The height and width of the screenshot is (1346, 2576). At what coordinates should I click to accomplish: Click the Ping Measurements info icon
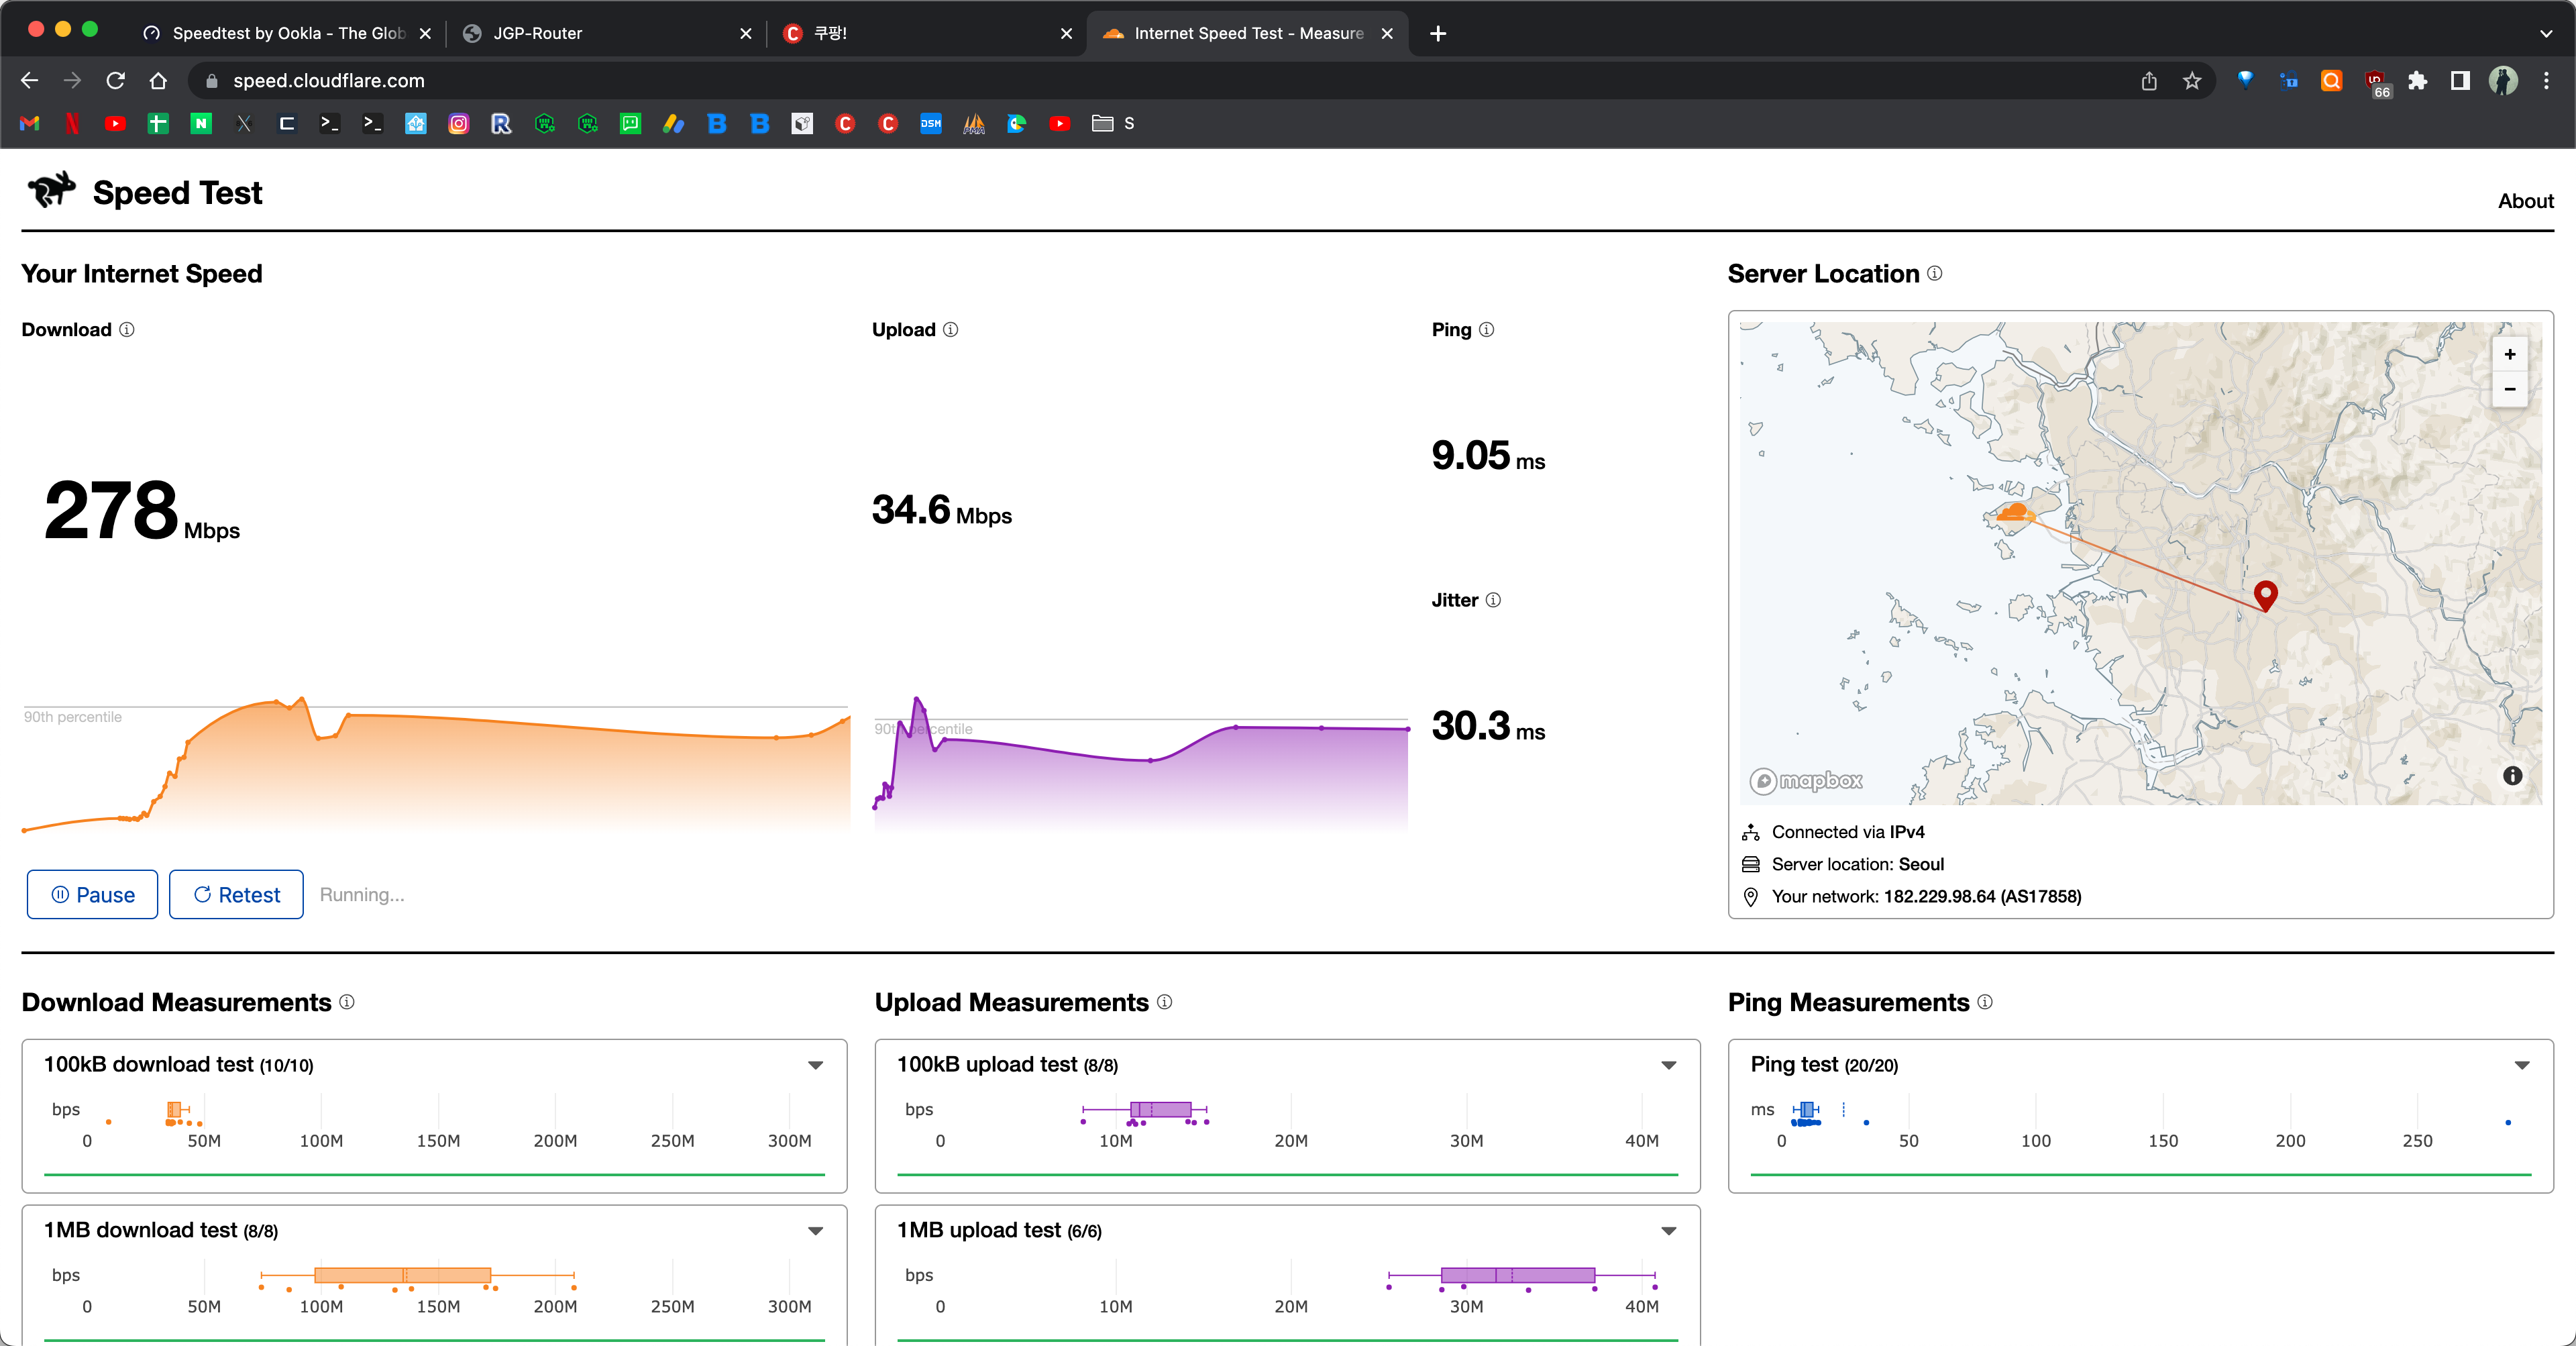pyautogui.click(x=1985, y=1002)
